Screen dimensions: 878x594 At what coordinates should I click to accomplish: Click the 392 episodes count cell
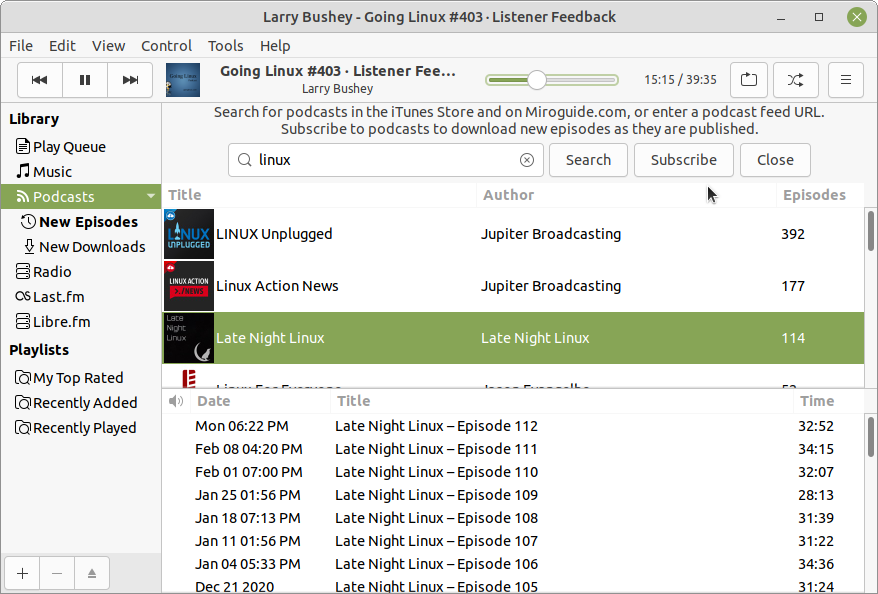pyautogui.click(x=793, y=234)
